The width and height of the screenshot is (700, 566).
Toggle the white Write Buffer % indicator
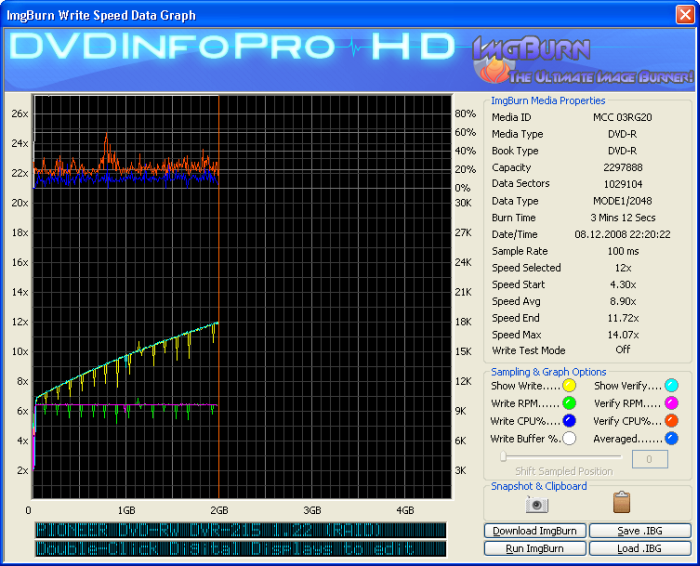coord(569,439)
